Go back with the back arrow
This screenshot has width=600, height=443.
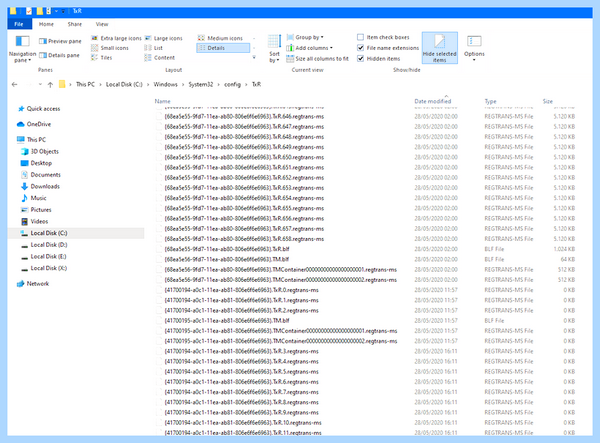15,85
